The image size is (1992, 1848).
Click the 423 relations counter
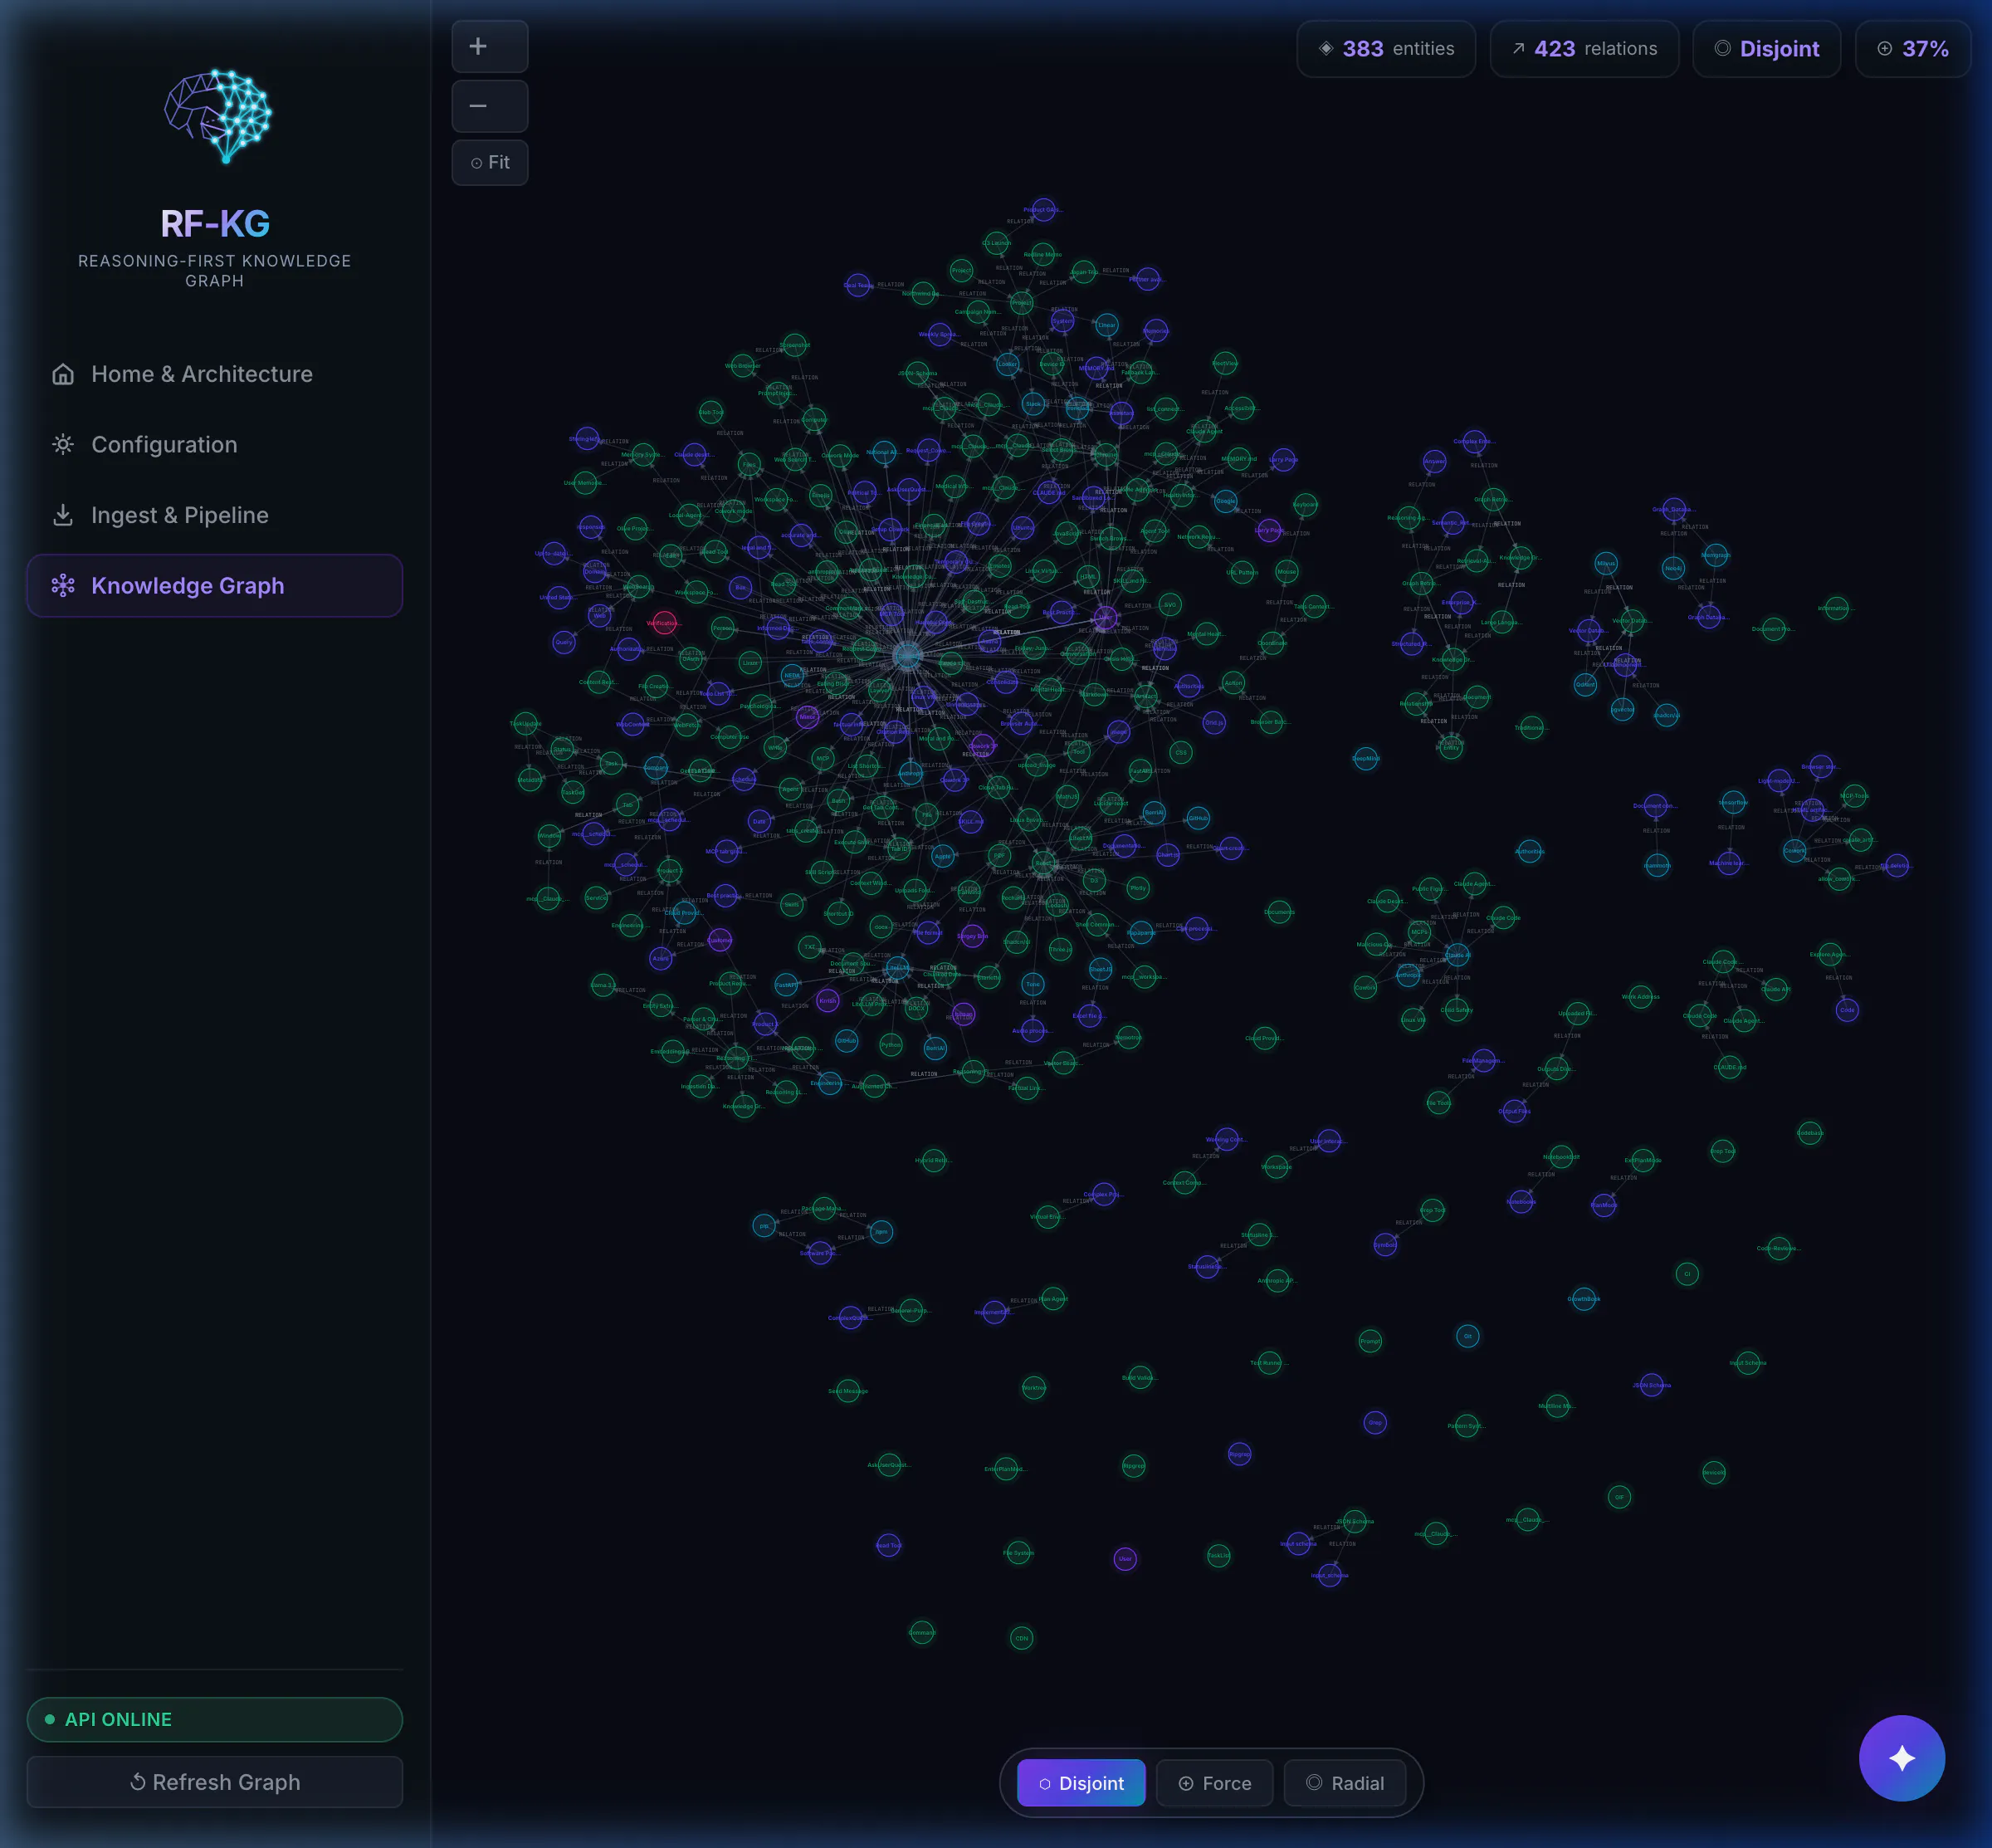click(x=1584, y=49)
